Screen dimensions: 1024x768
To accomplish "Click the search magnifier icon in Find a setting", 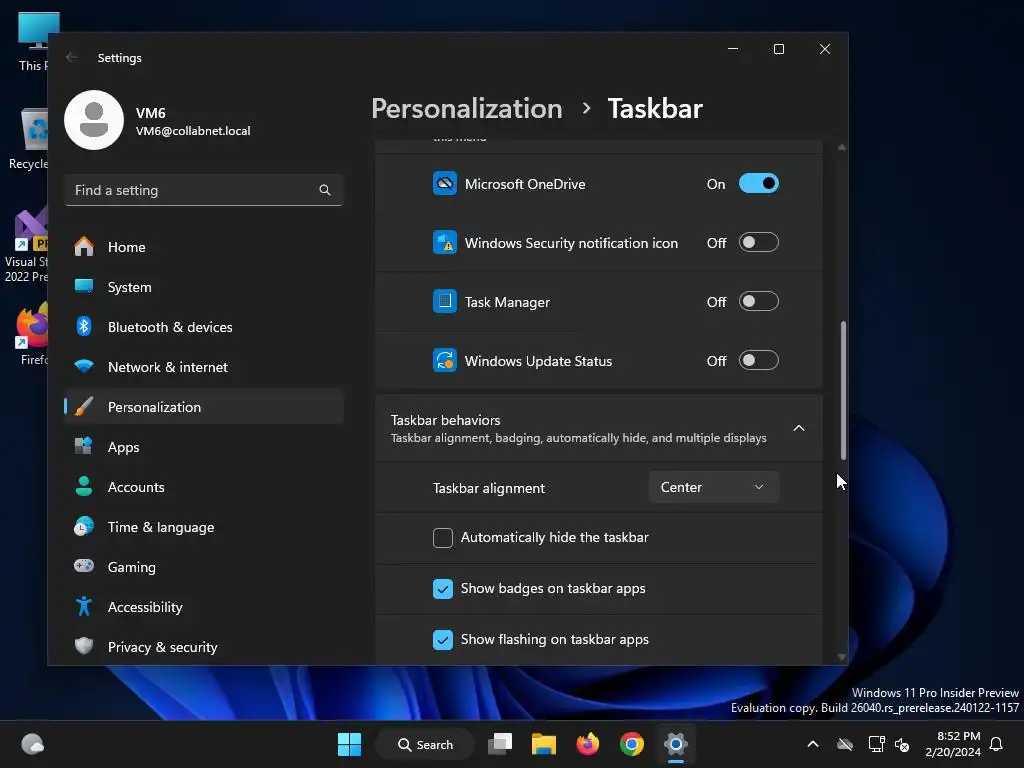I will point(325,190).
